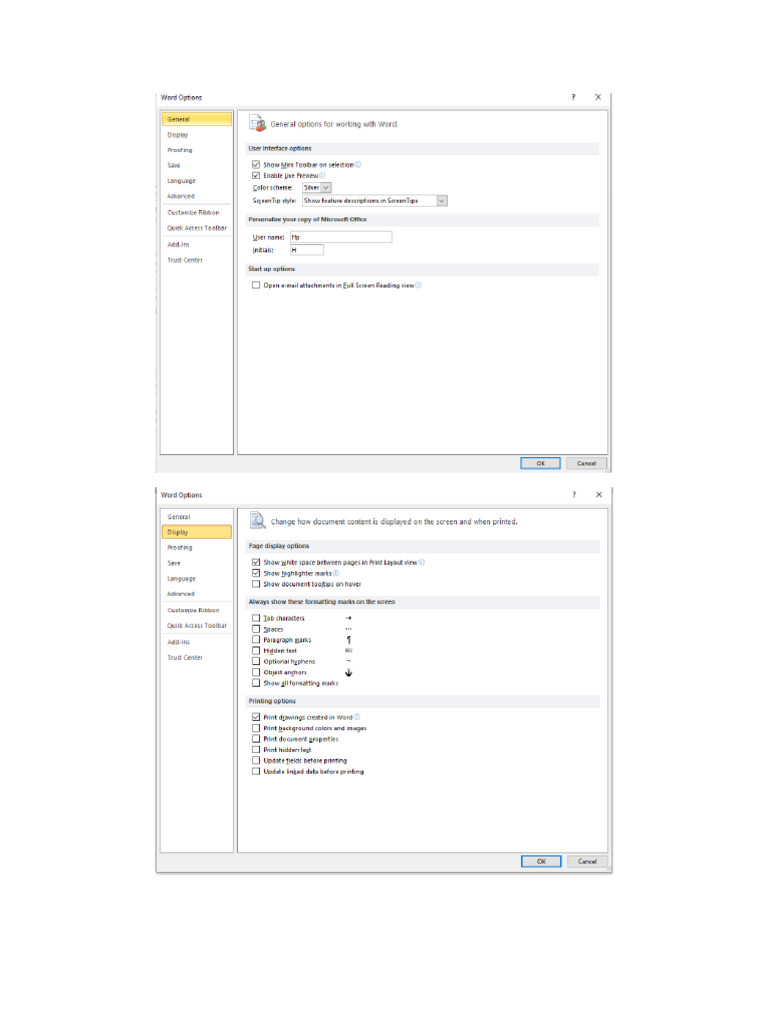Click info icon beside Print drawings created in Word

(x=357, y=717)
